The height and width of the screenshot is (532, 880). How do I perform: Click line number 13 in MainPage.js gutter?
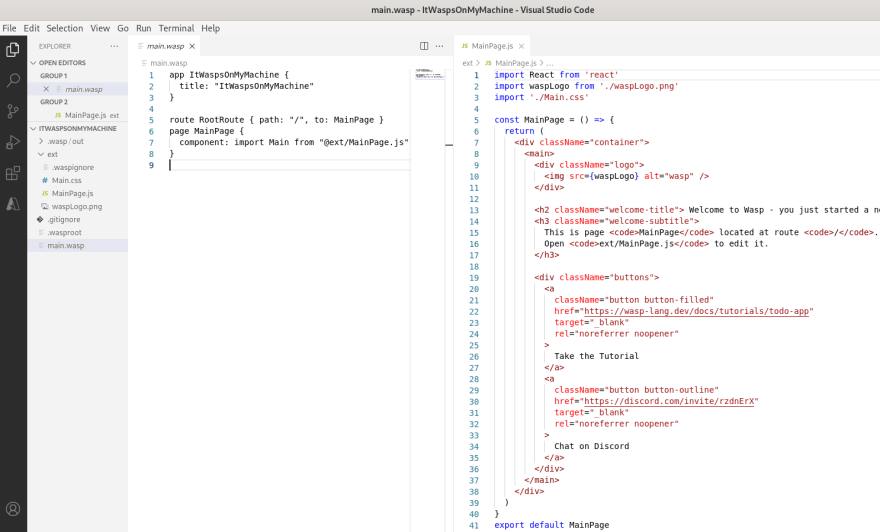click(x=474, y=210)
